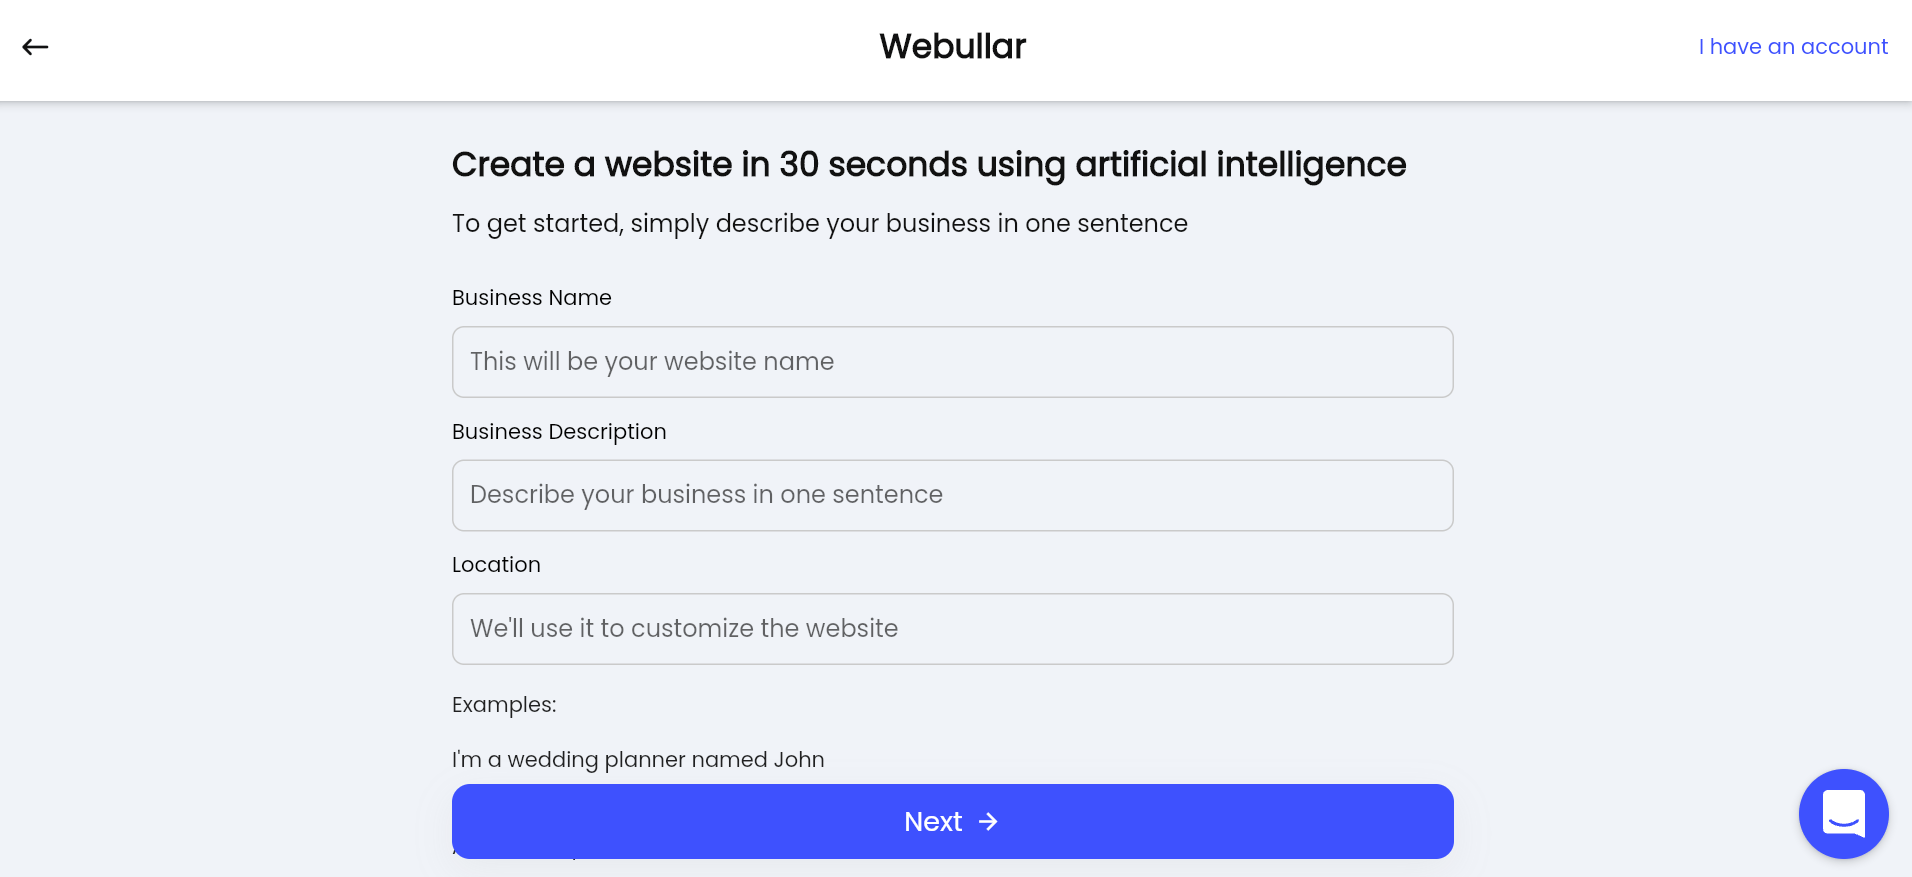This screenshot has height=877, width=1912.
Task: Click 'This will be your website name' placeholder
Action: [x=652, y=362]
